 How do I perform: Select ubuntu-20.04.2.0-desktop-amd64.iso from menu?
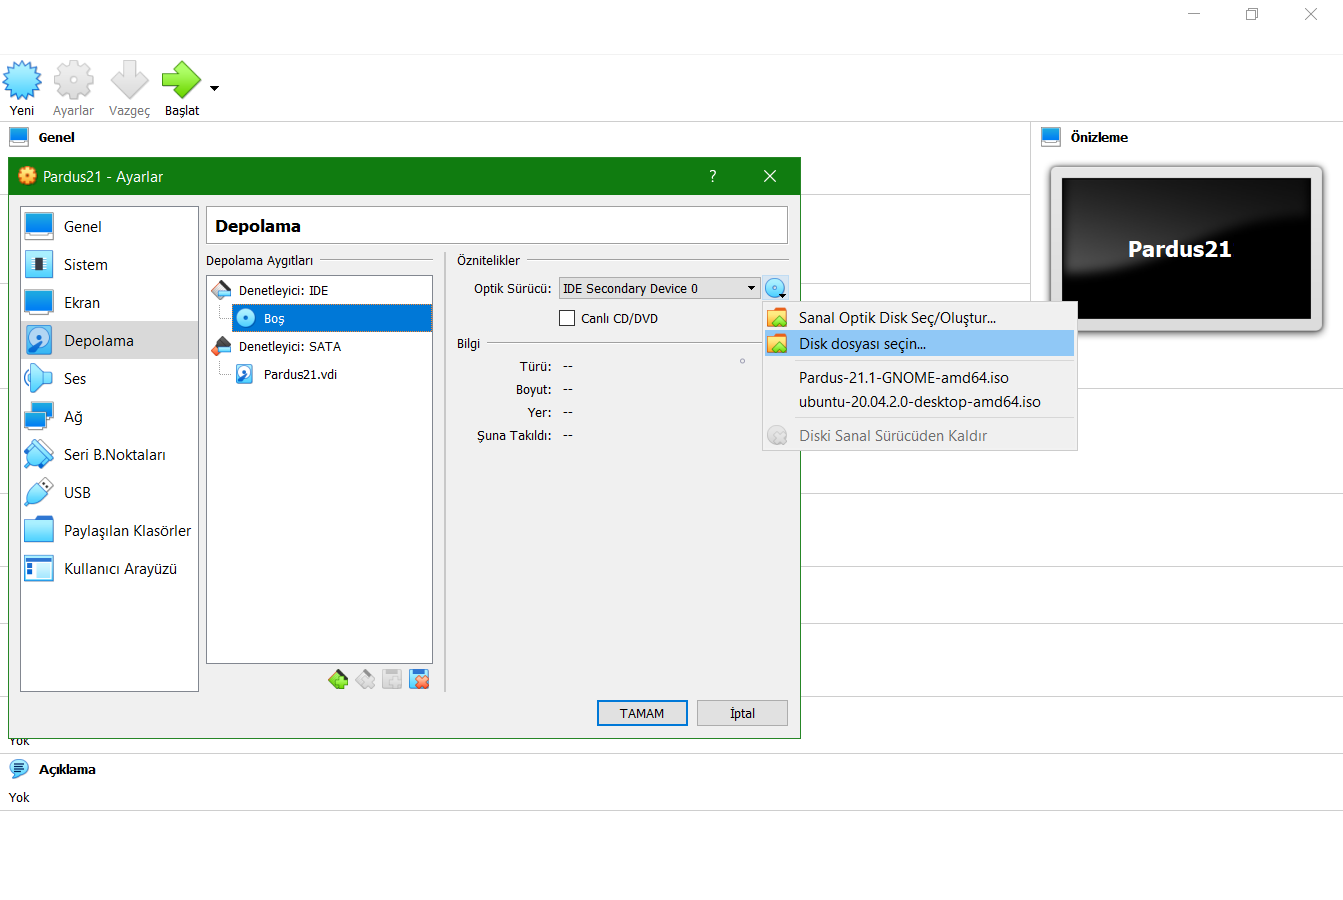pyautogui.click(x=919, y=402)
